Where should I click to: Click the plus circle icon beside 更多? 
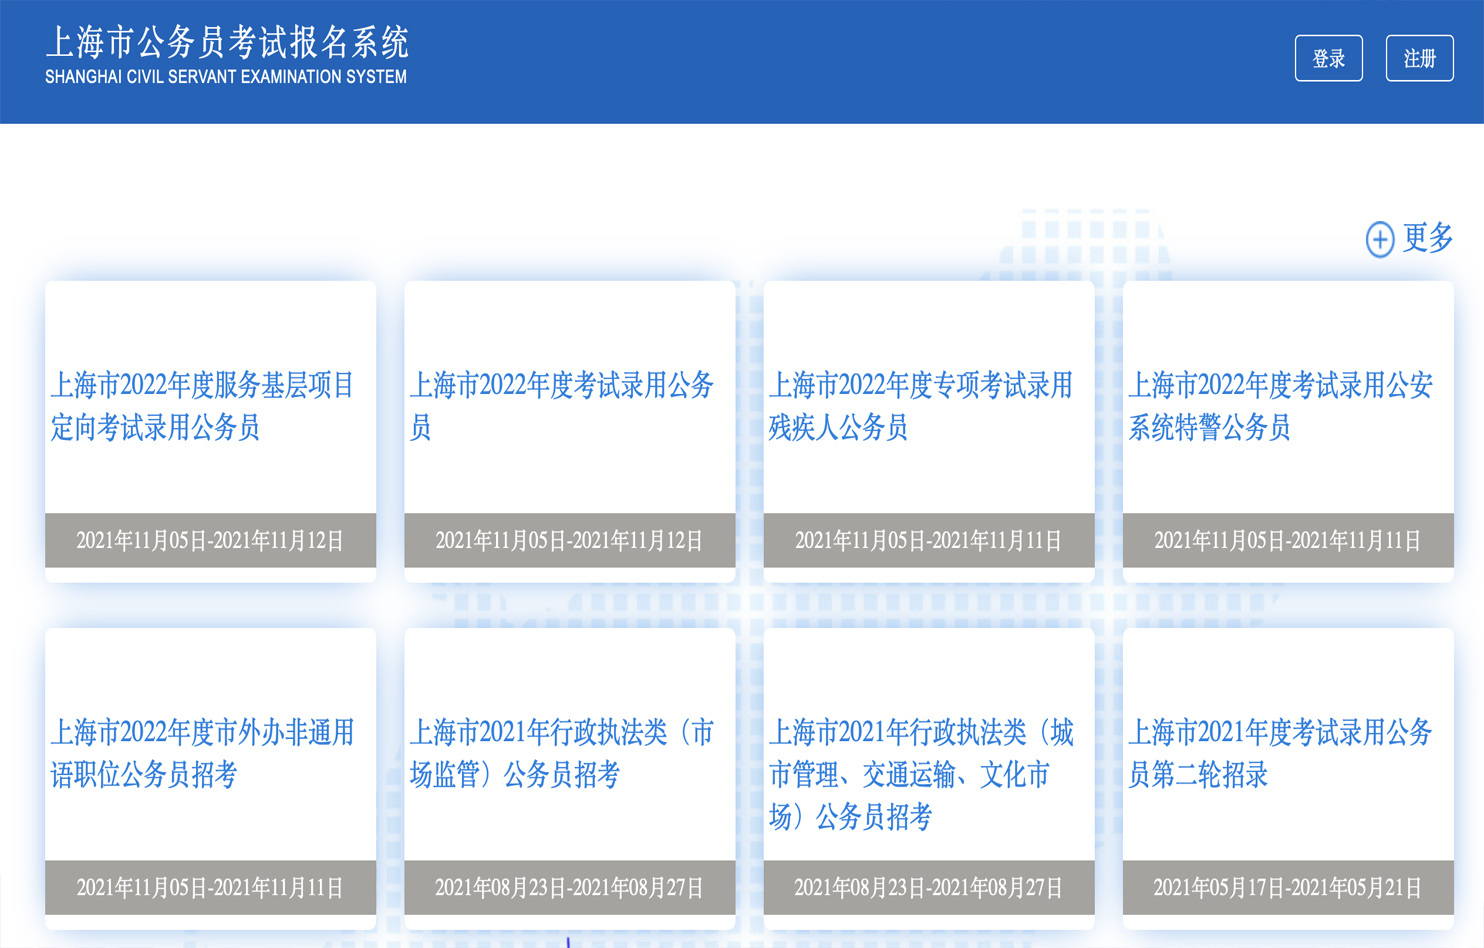pyautogui.click(x=1380, y=239)
